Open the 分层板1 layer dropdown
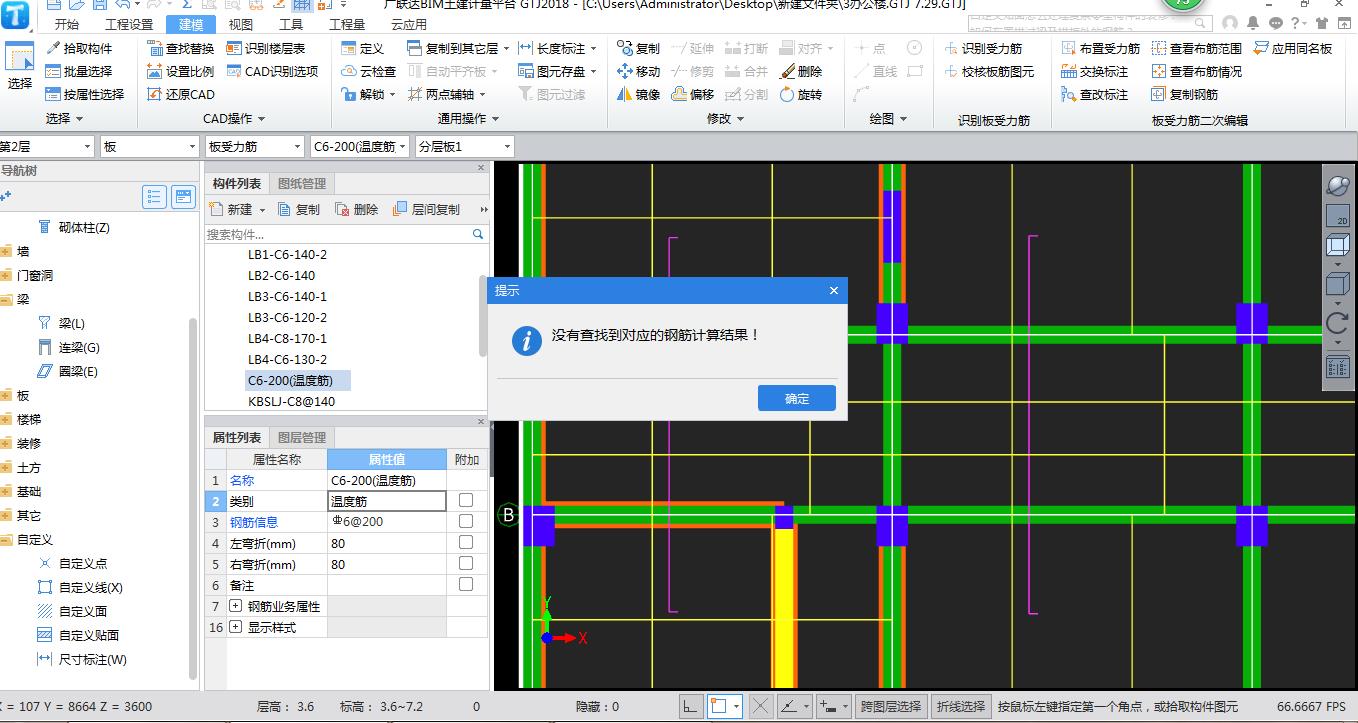 [465, 146]
